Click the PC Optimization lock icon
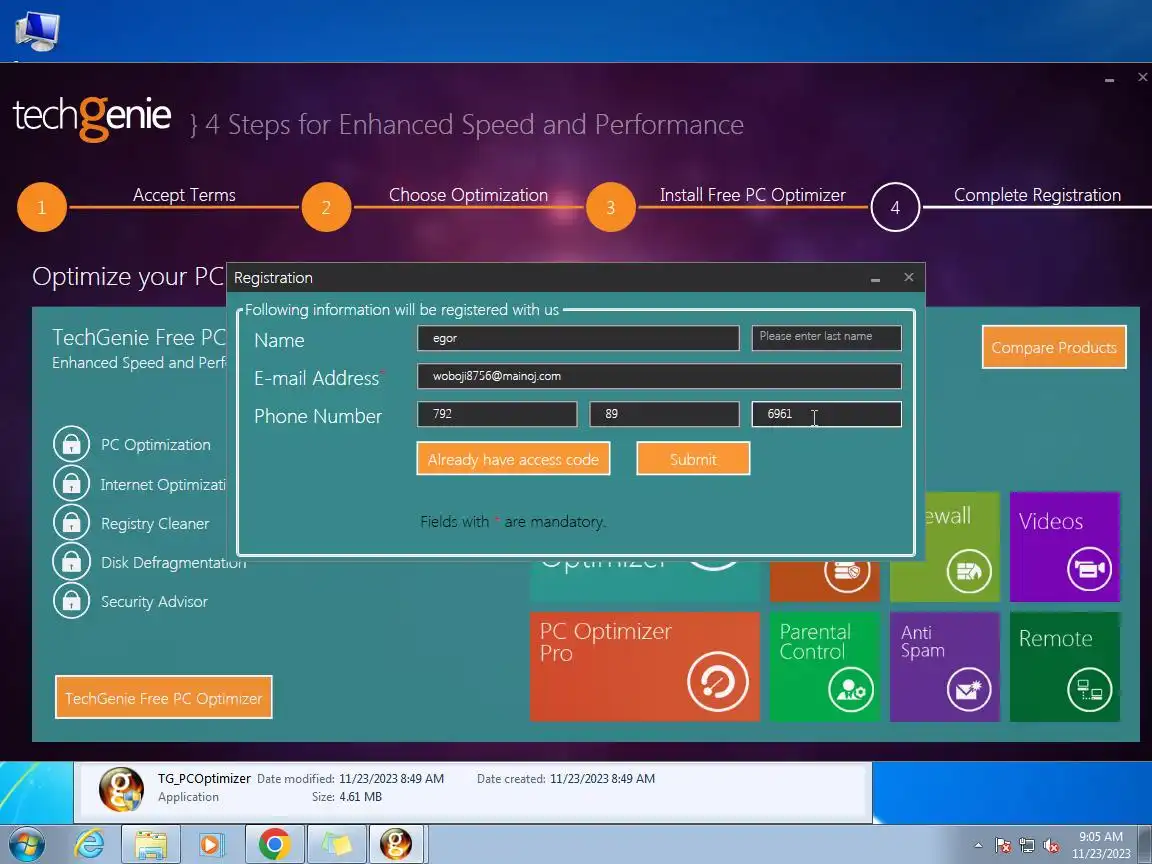This screenshot has width=1152, height=864. point(71,444)
